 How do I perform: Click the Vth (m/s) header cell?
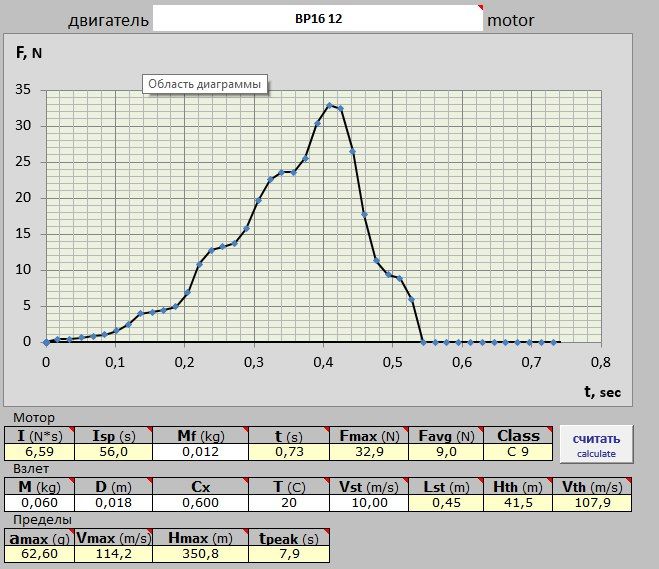[x=592, y=487]
